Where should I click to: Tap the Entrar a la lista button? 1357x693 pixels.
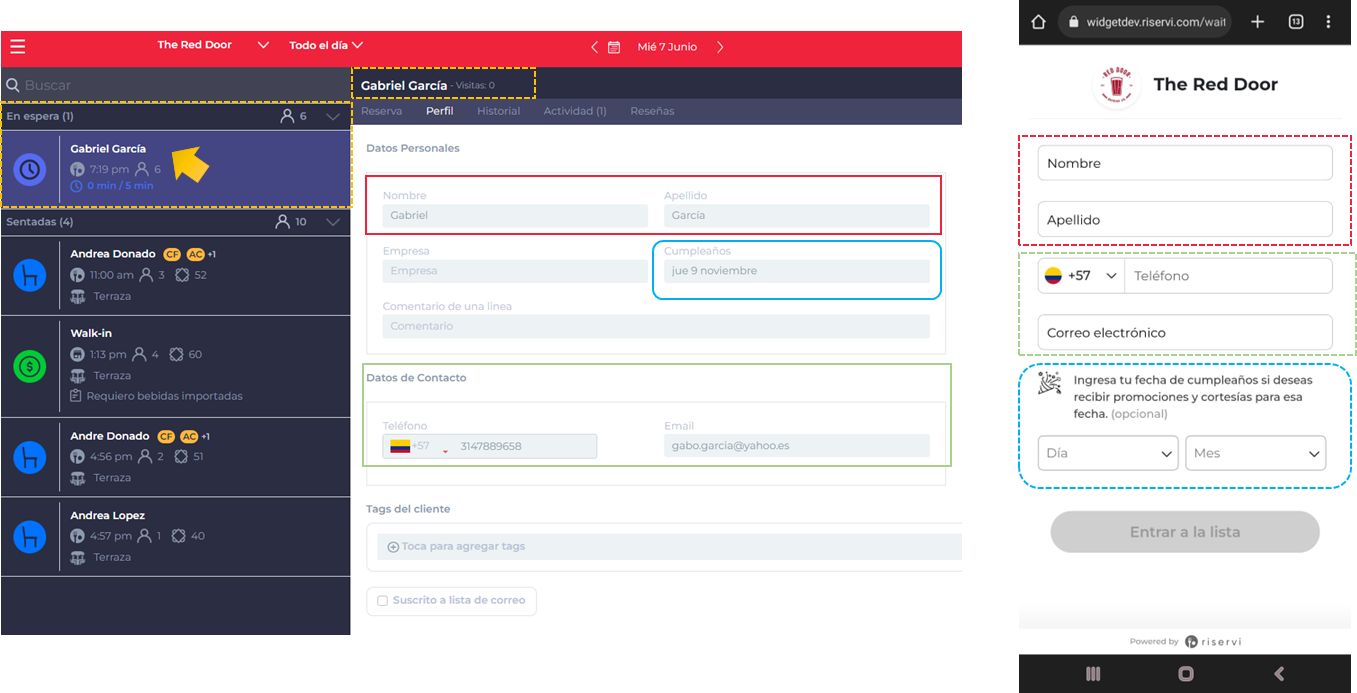click(1185, 532)
